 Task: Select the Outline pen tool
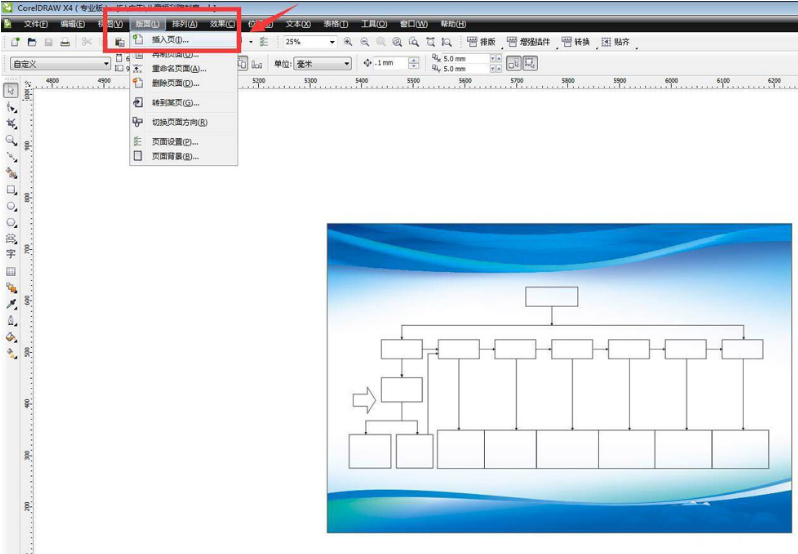(x=11, y=320)
